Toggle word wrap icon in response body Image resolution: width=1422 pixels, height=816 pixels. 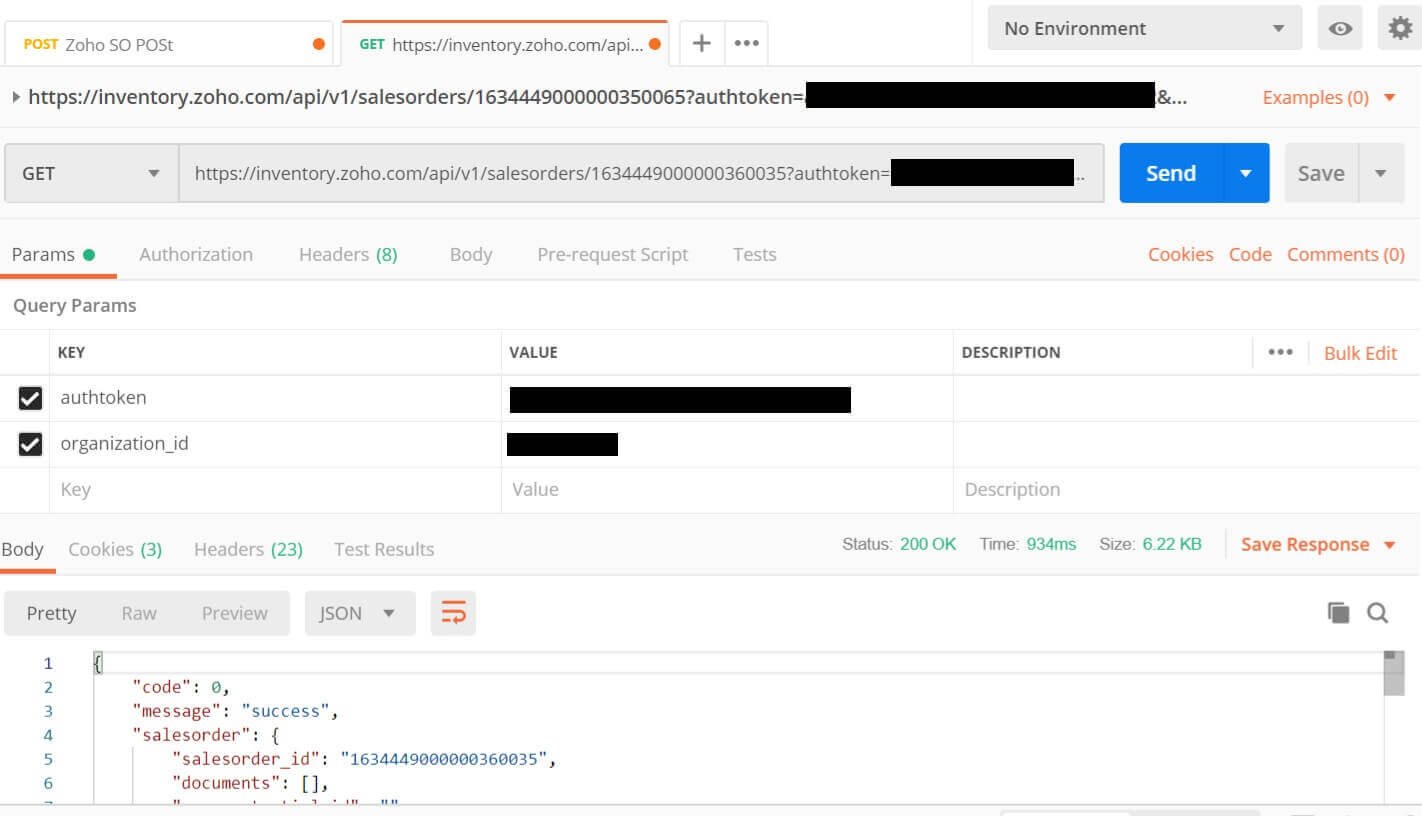point(453,613)
